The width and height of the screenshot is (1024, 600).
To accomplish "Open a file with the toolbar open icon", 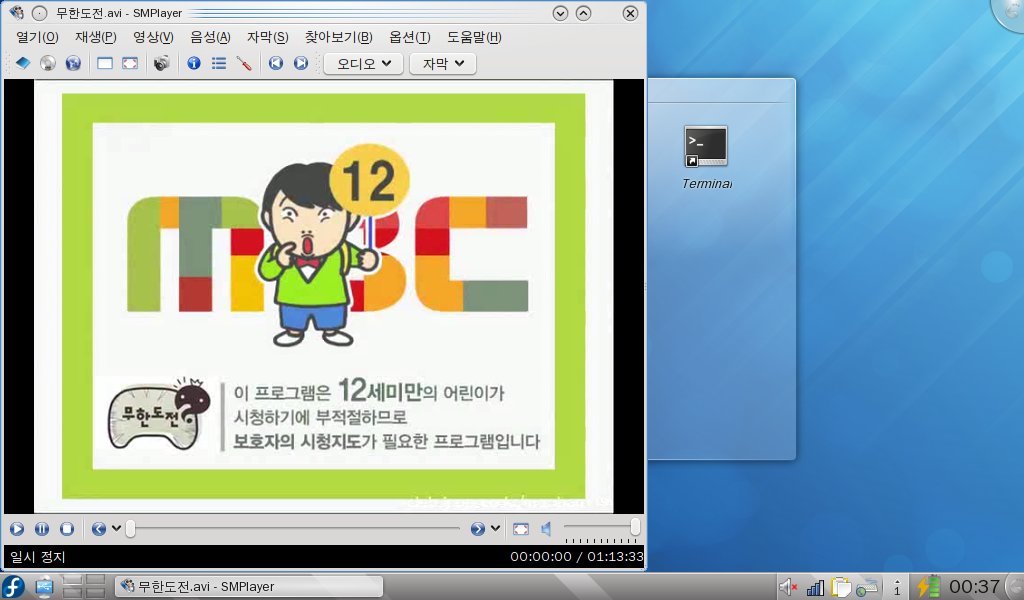I will point(23,63).
